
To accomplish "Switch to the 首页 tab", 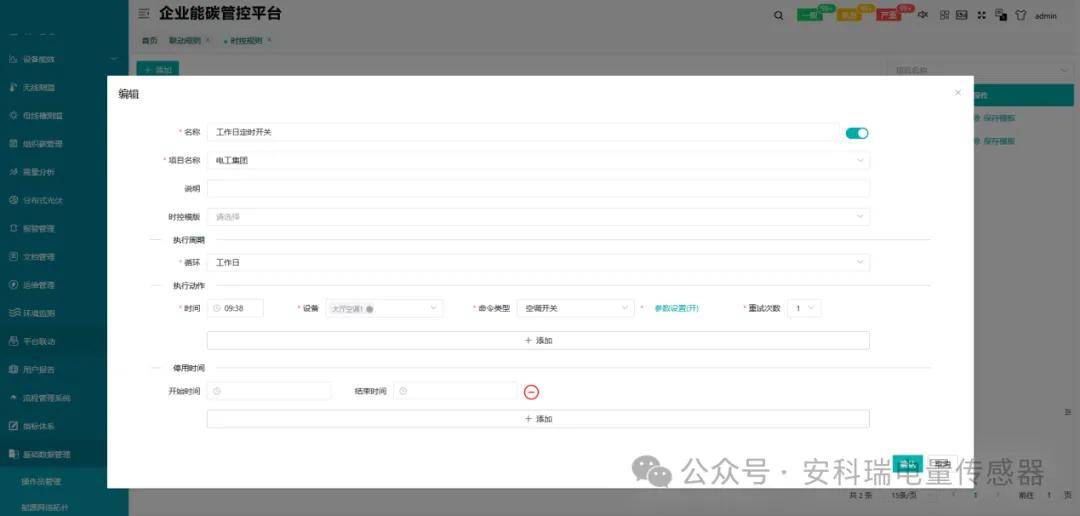I will 149,41.
